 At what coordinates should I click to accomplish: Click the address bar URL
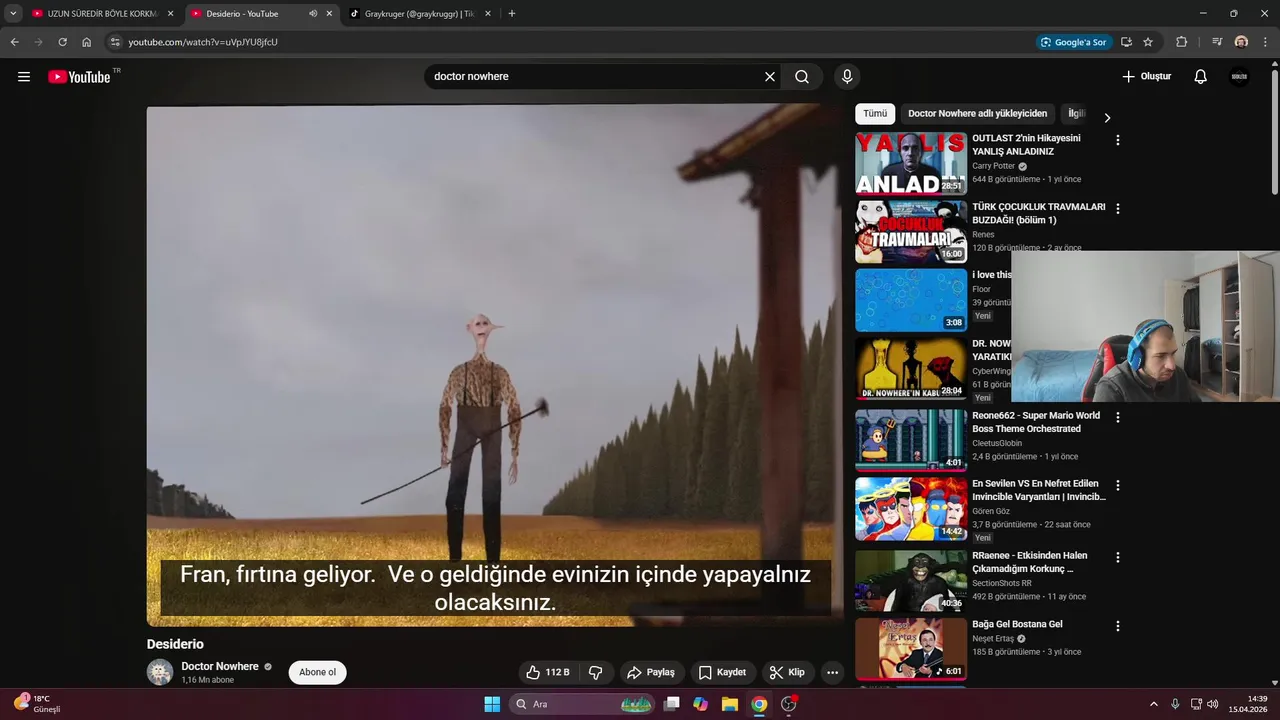(x=203, y=42)
